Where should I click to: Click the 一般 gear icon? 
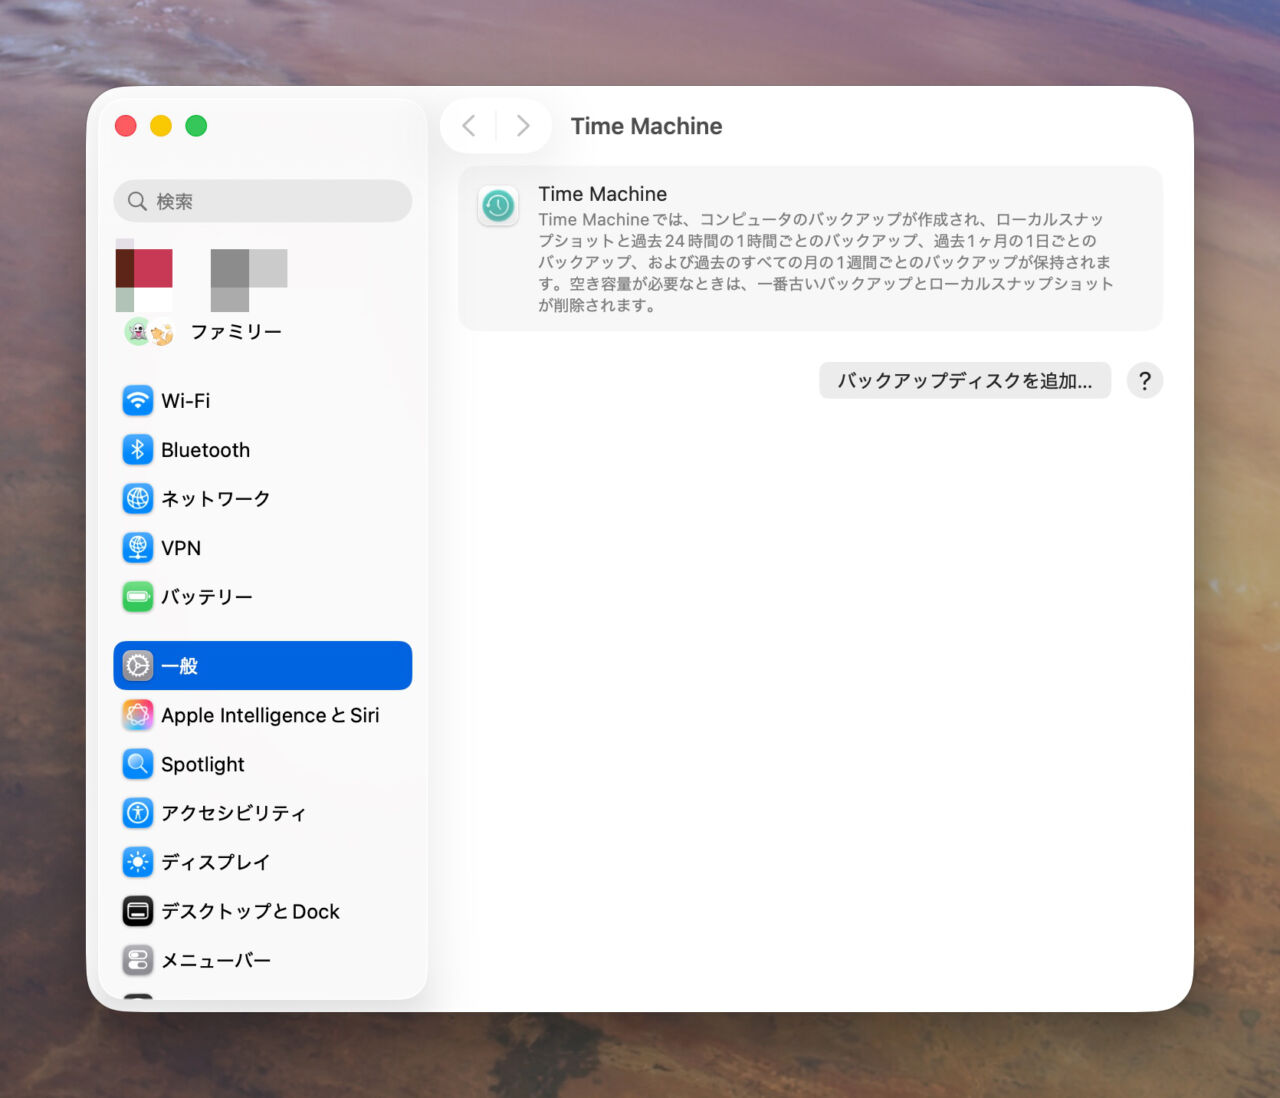[138, 666]
